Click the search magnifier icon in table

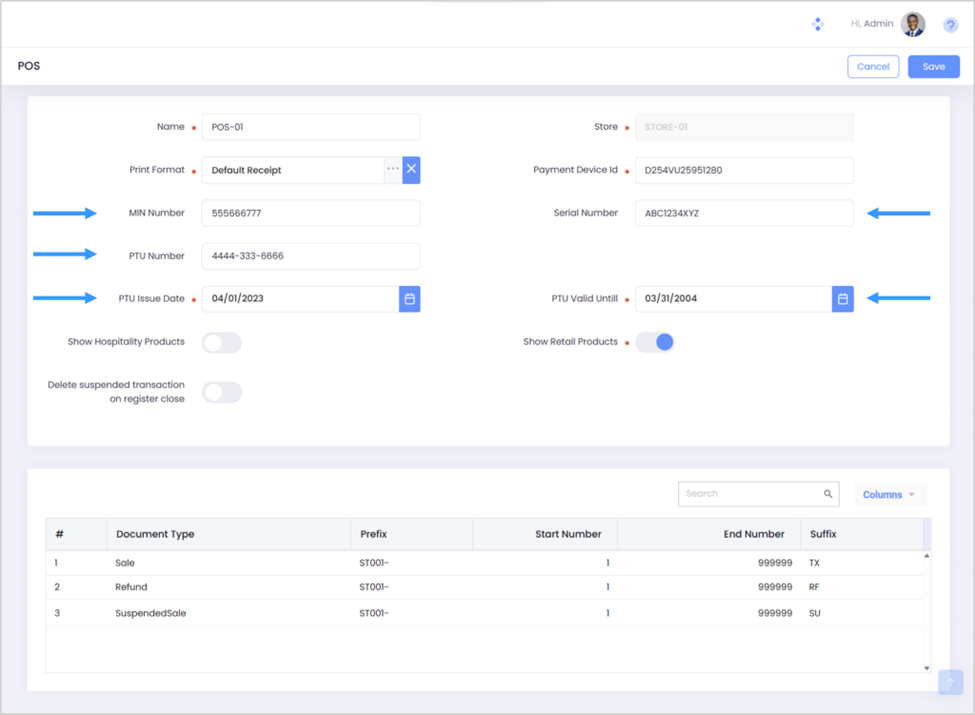828,494
